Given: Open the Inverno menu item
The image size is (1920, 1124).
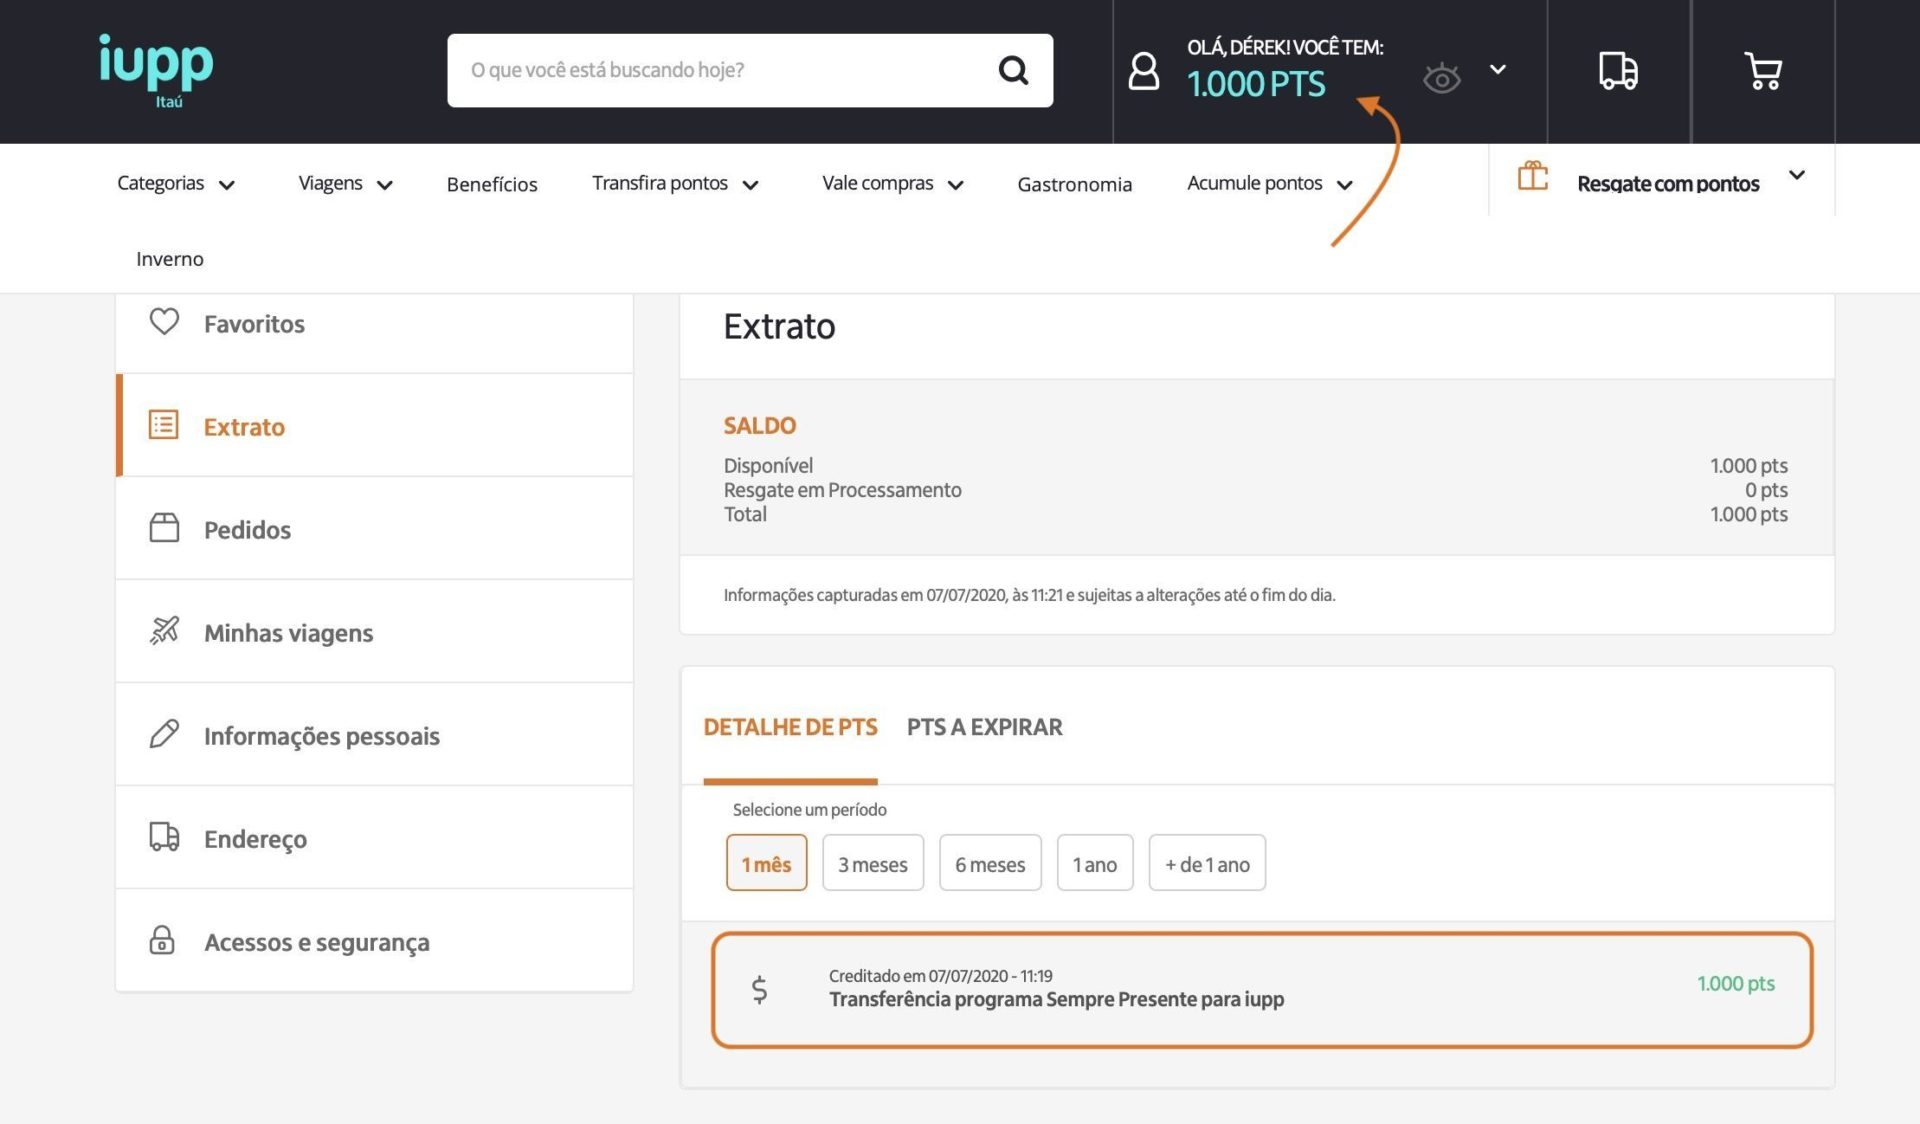Looking at the screenshot, I should click(x=170, y=259).
